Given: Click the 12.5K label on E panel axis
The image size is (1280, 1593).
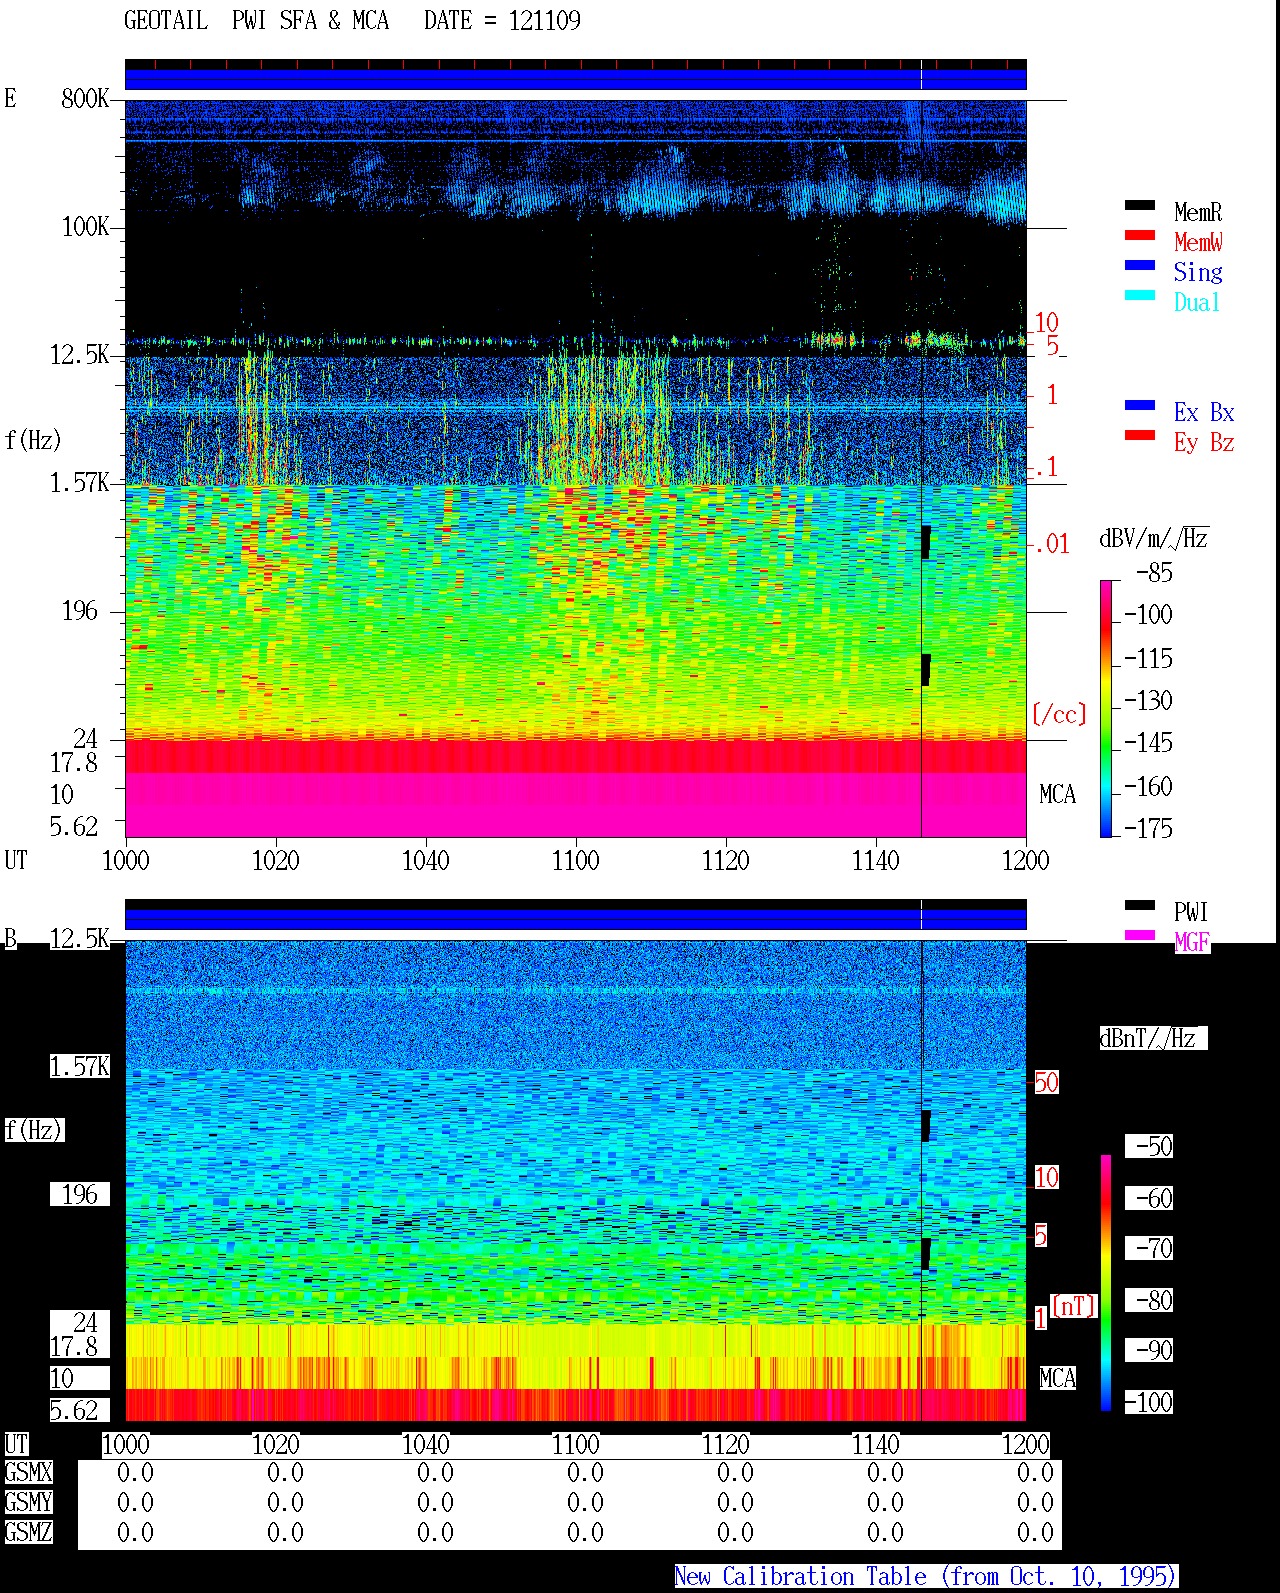Looking at the screenshot, I should [x=79, y=354].
